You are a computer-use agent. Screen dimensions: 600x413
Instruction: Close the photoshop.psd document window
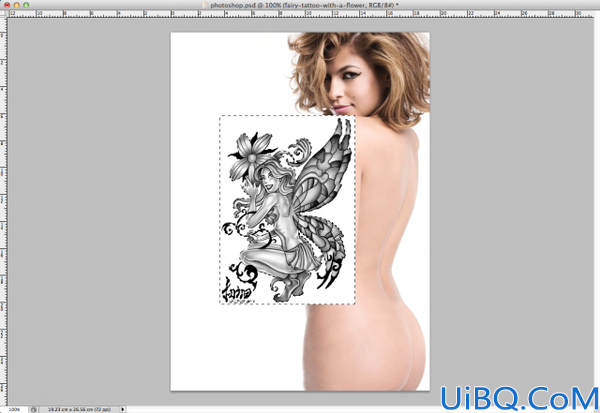coord(7,5)
